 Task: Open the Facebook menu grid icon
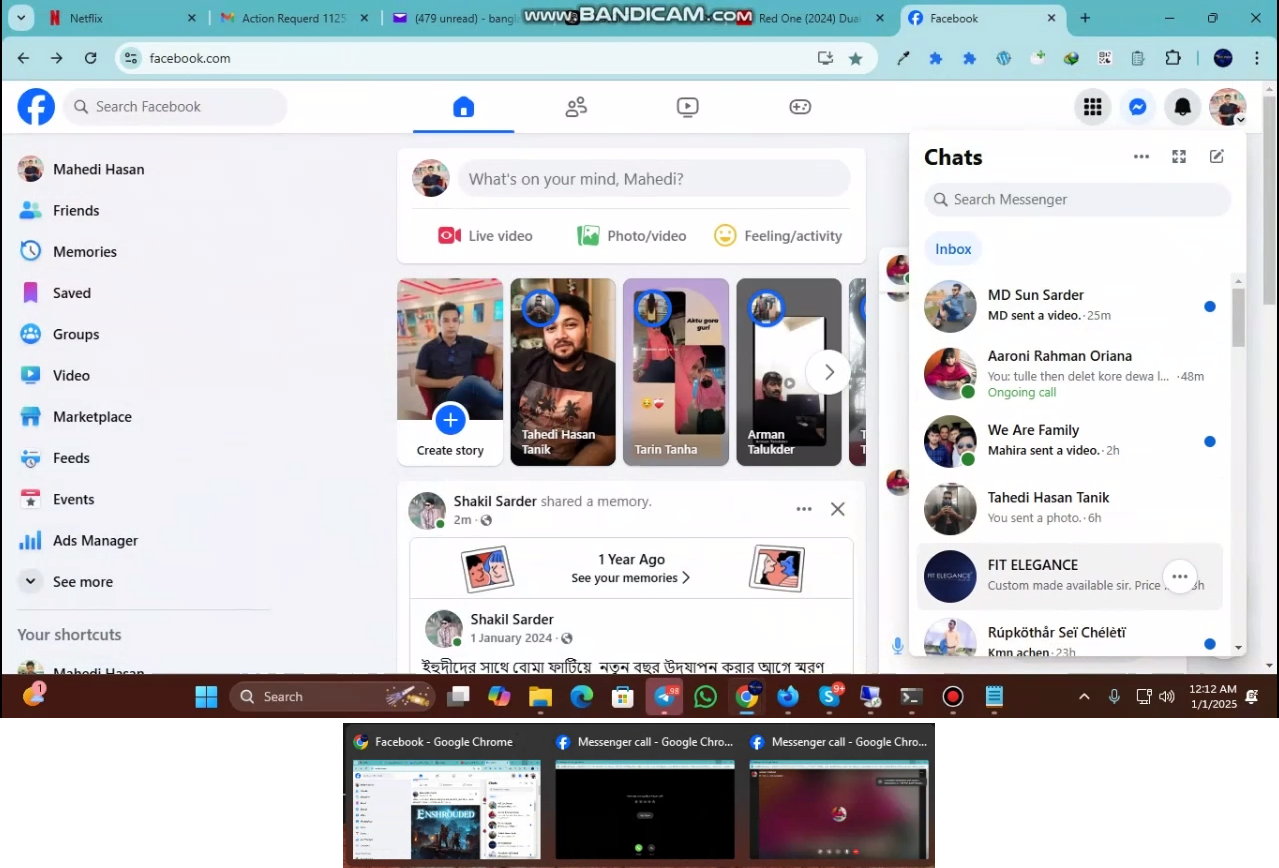(x=1092, y=107)
